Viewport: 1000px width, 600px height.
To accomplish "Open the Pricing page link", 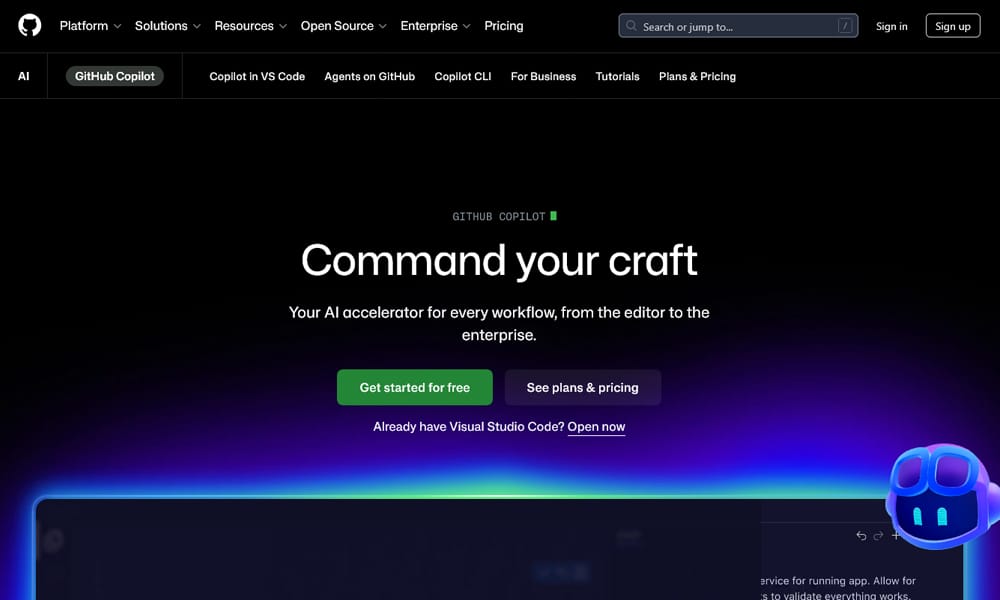I will 504,26.
